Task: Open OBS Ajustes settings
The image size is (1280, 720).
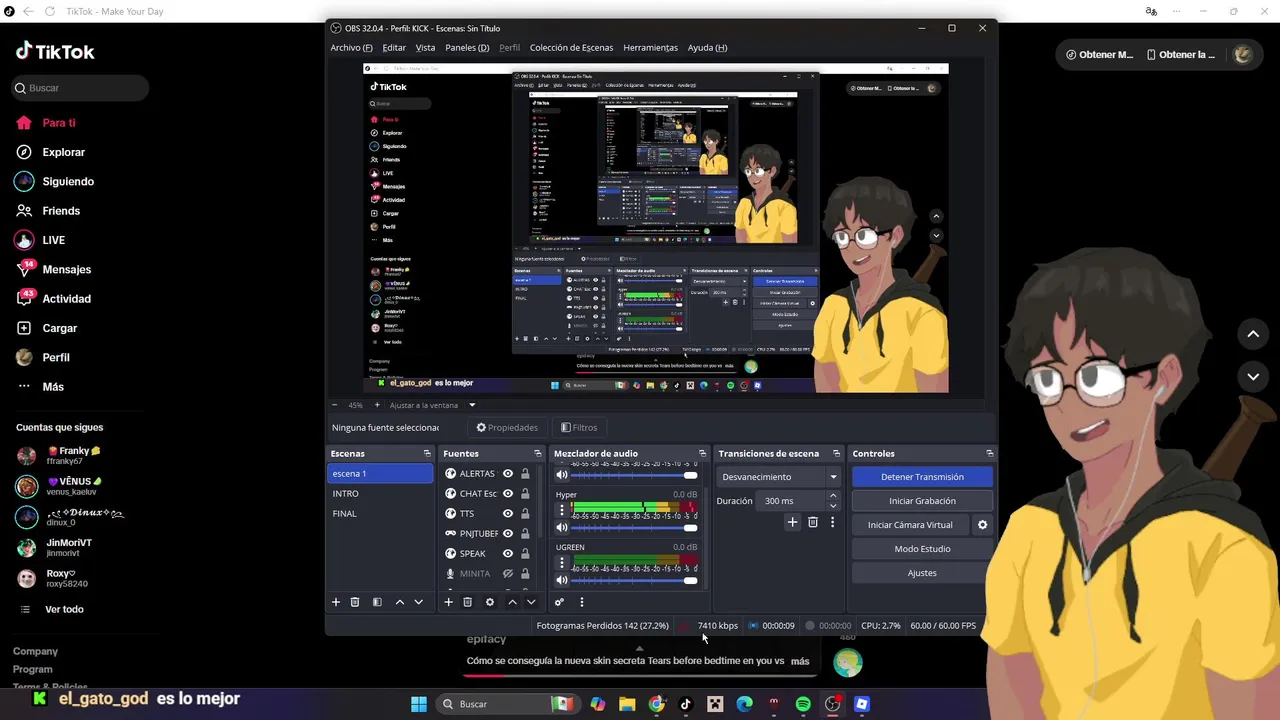Action: [x=922, y=573]
